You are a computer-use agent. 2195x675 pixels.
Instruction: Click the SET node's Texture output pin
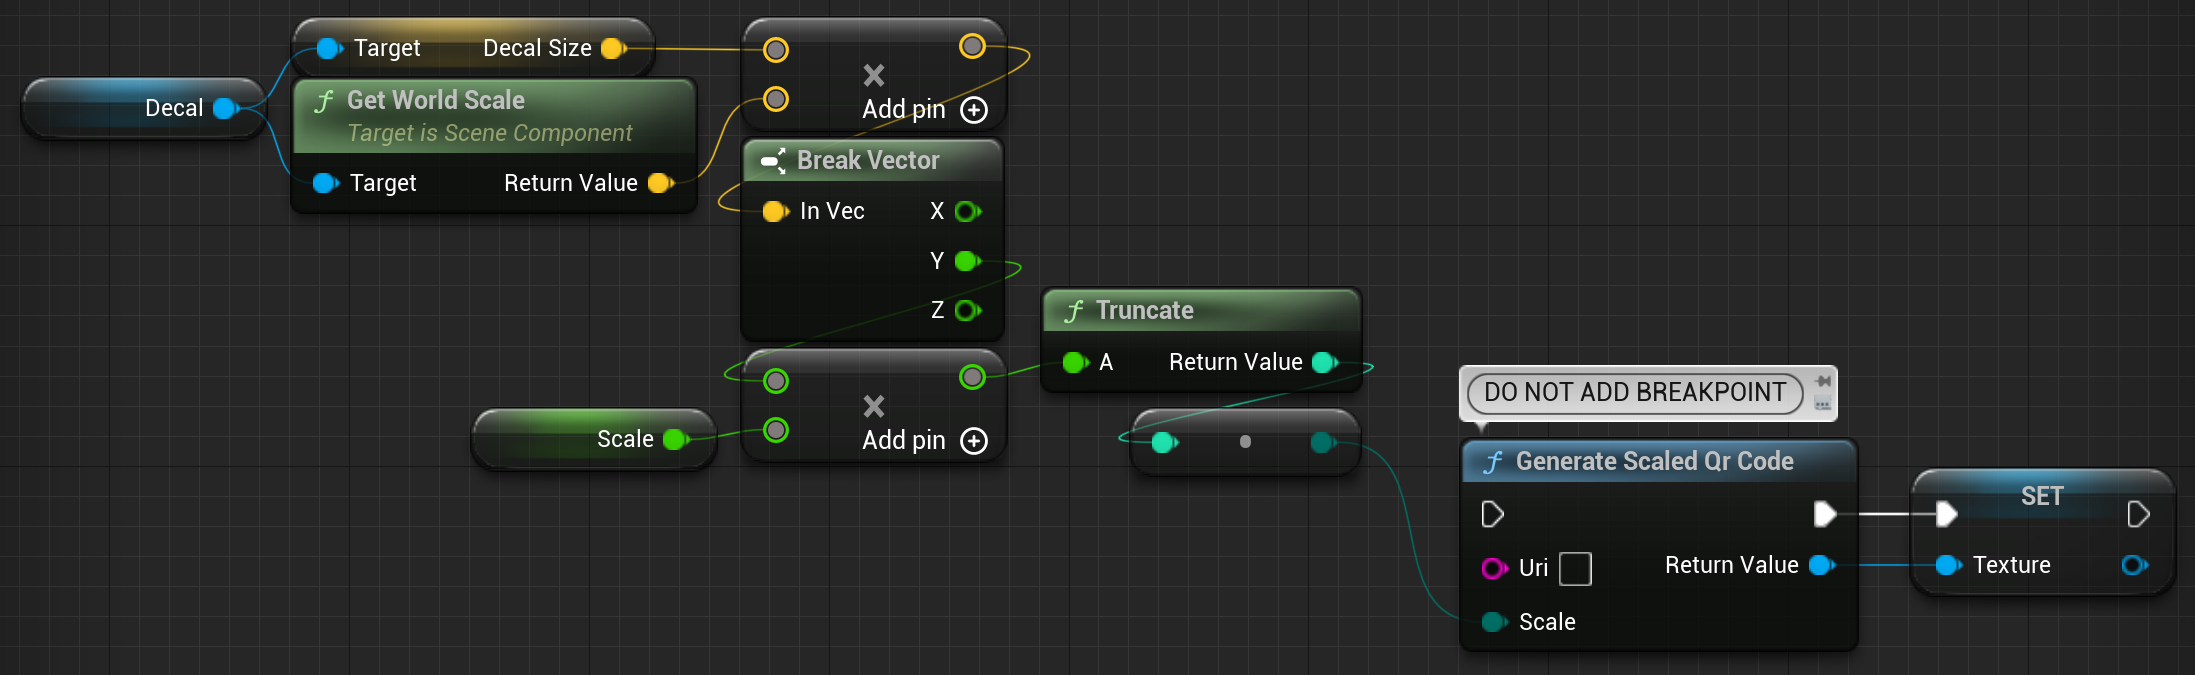click(2133, 565)
